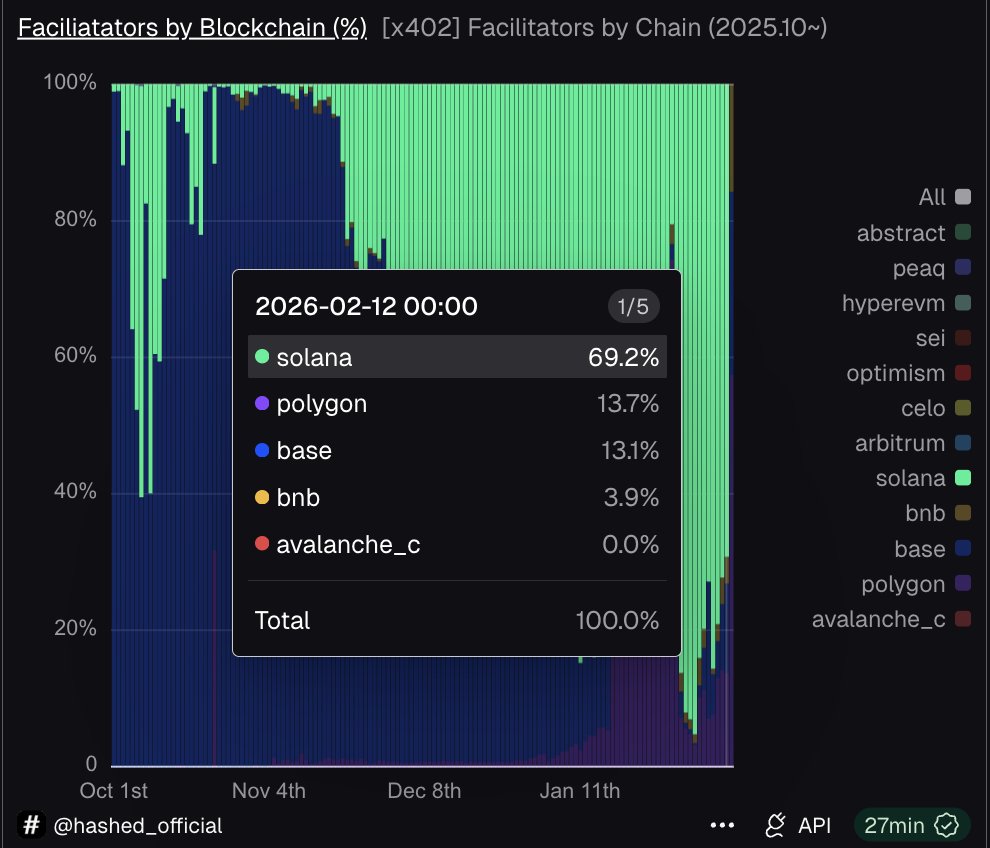Click the API plug icon
Screen dimensions: 990x848
775,825
